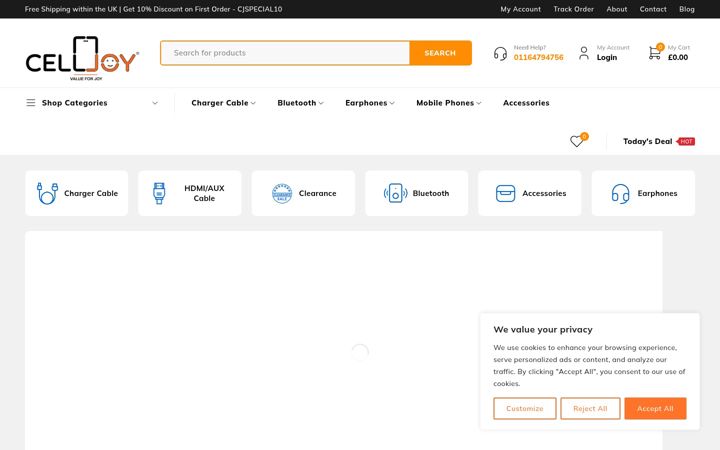Viewport: 720px width, 450px height.
Task: Click the Clearance sale badge icon
Action: tap(282, 193)
